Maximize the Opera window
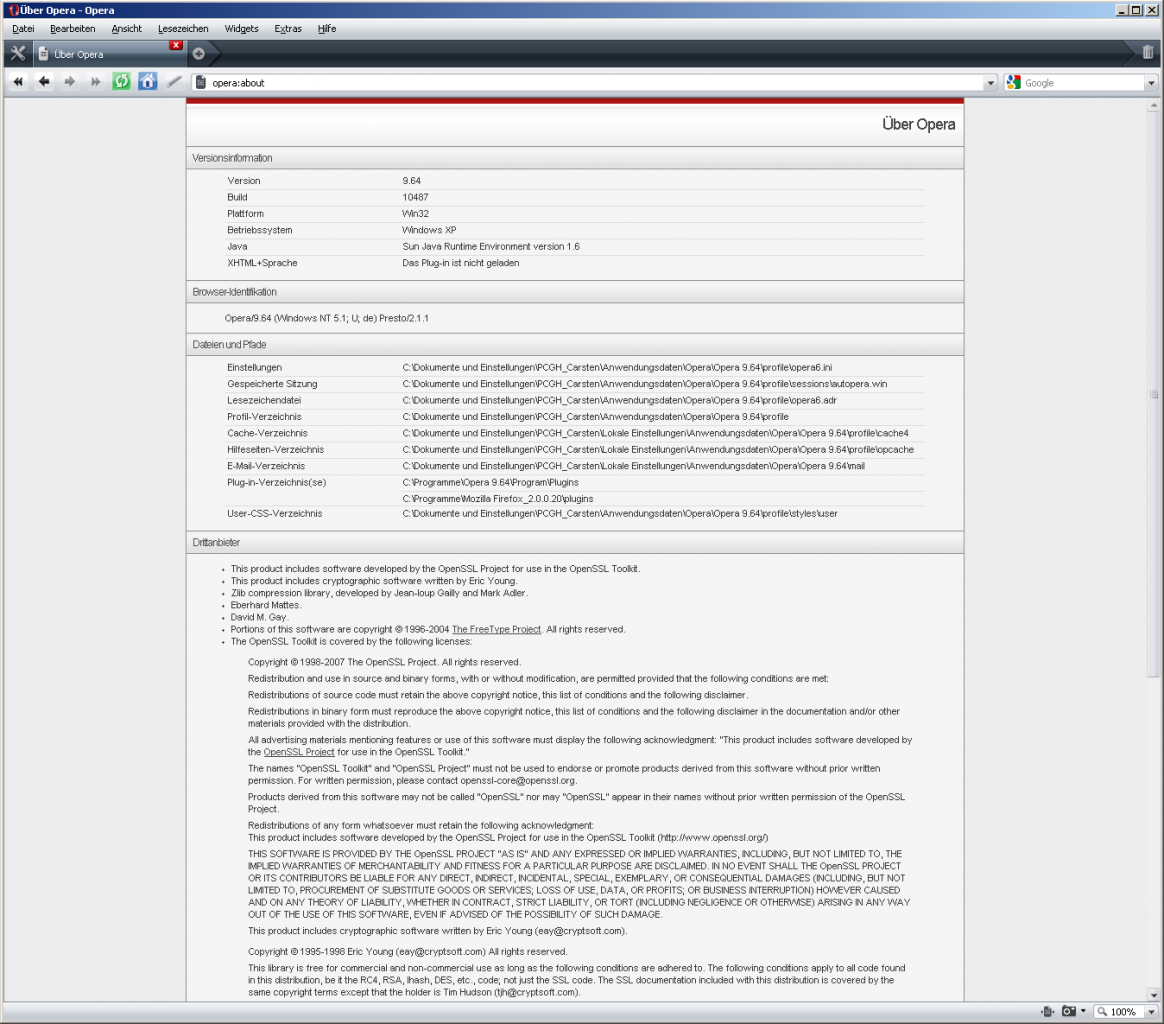1164x1024 pixels. point(1137,10)
